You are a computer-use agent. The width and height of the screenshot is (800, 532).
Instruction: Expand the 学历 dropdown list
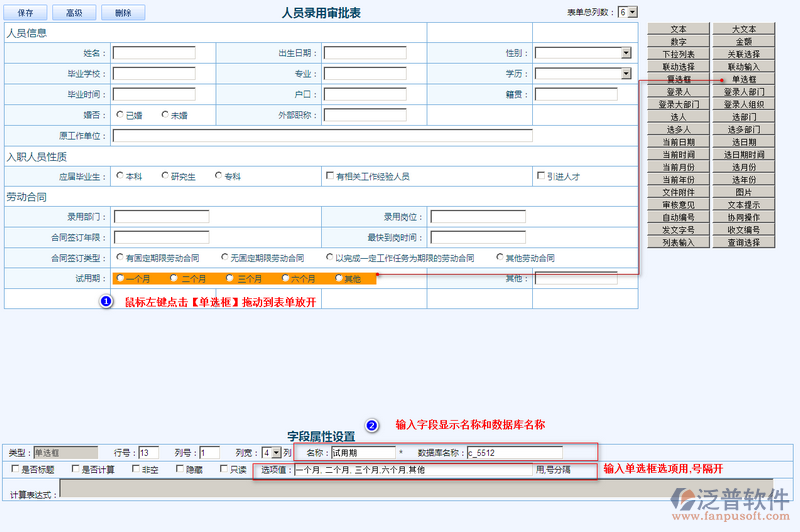pos(626,73)
